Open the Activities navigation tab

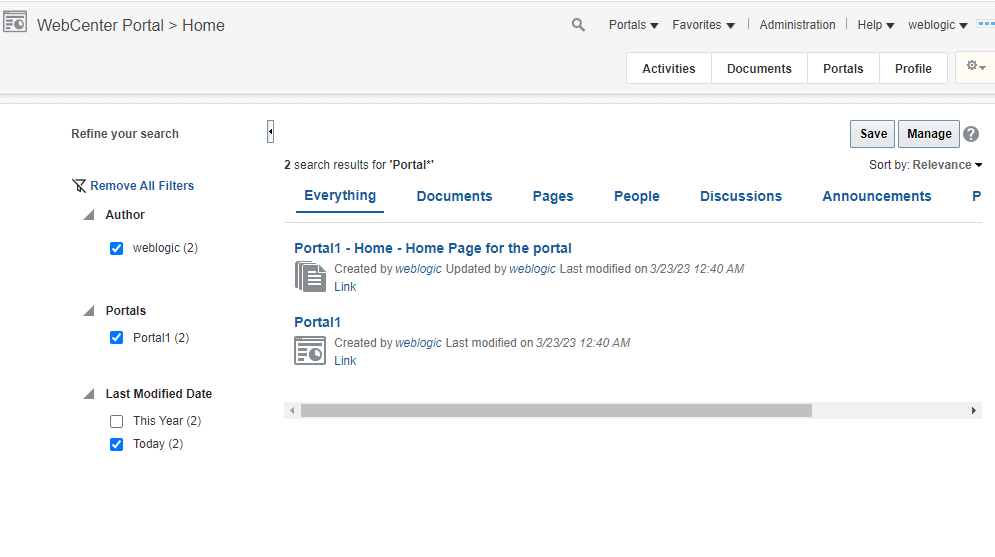(x=669, y=69)
